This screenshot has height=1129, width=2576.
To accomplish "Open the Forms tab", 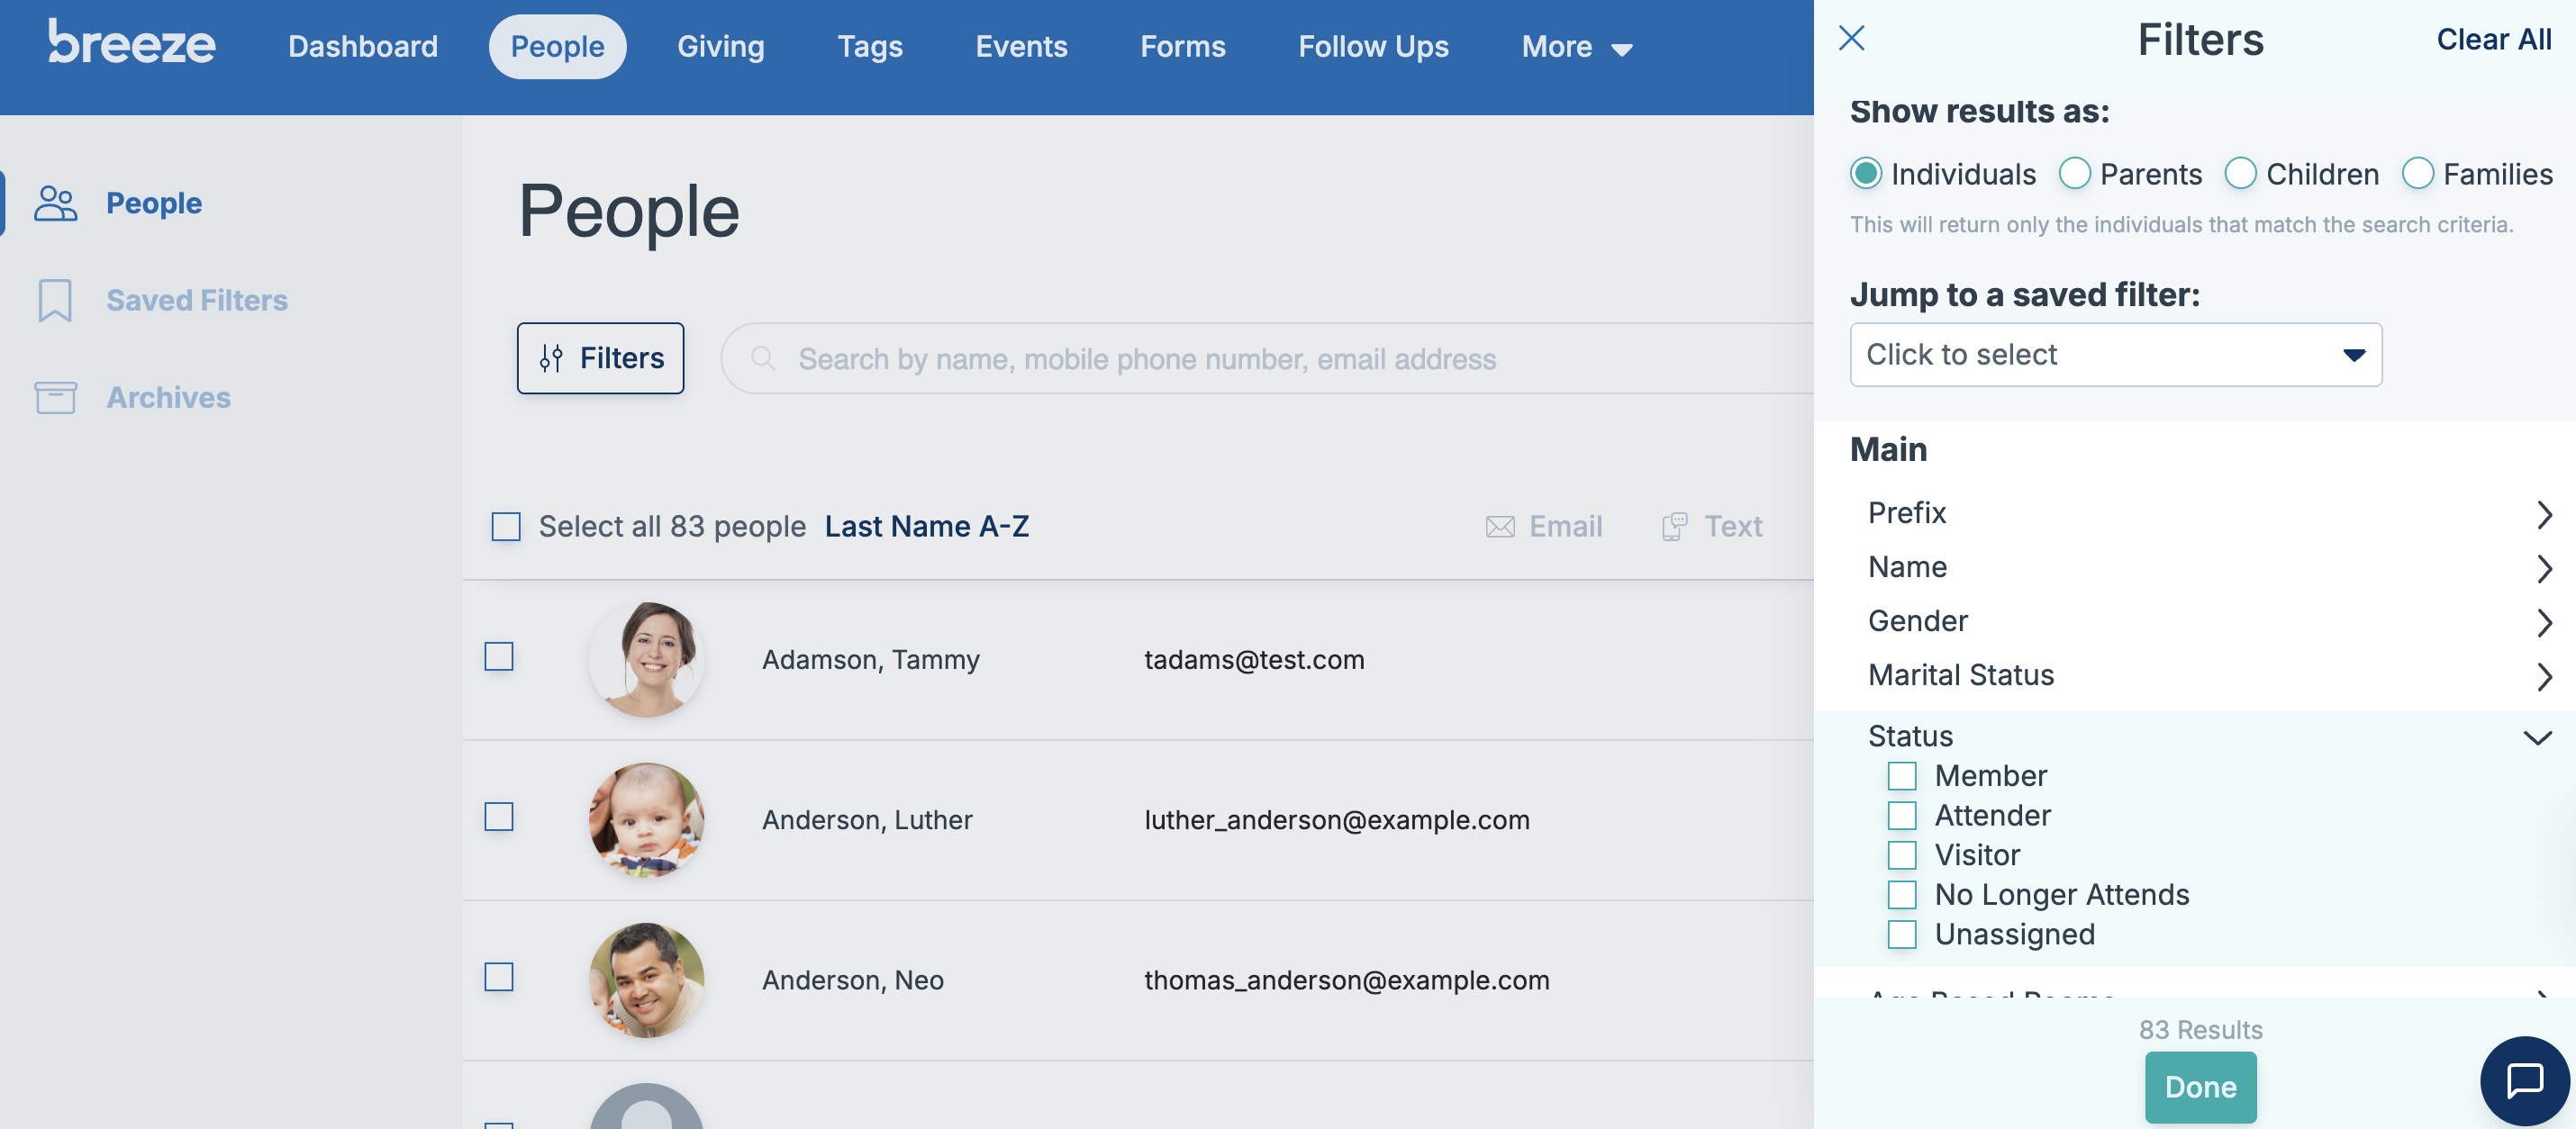I will (x=1182, y=46).
